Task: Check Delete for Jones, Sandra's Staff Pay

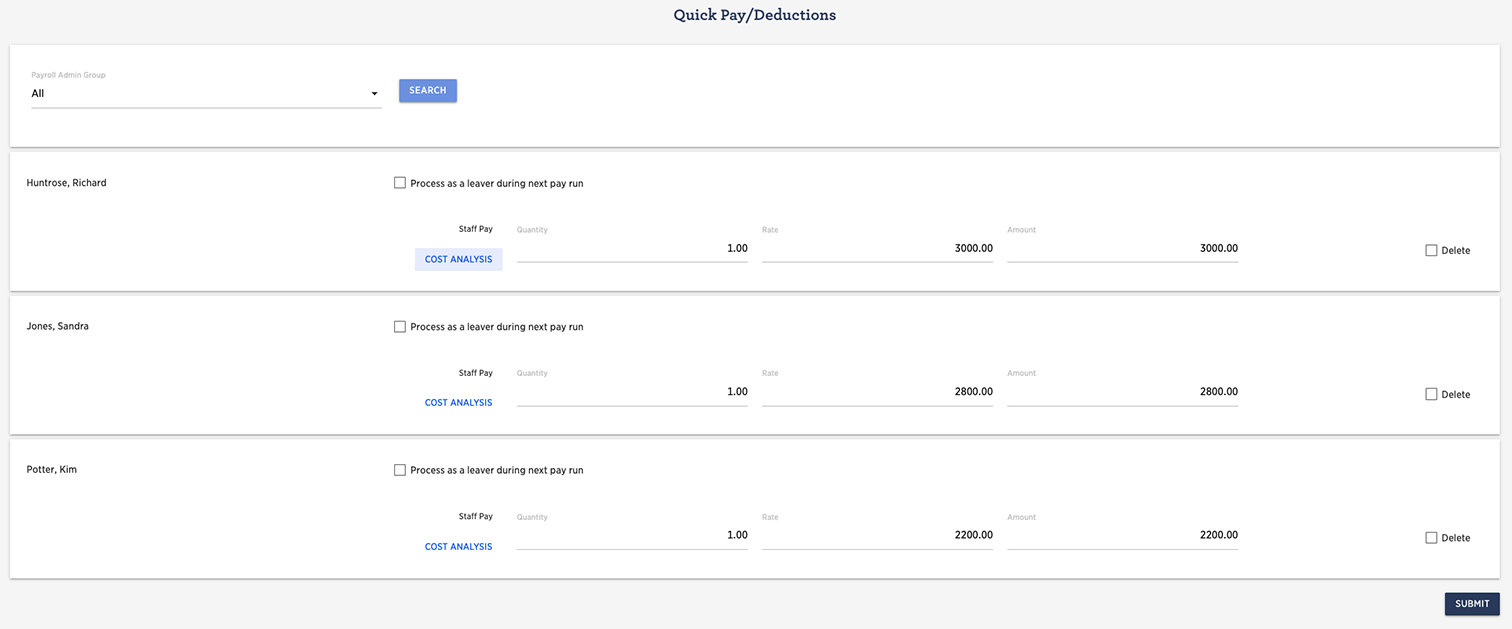Action: [x=1431, y=395]
